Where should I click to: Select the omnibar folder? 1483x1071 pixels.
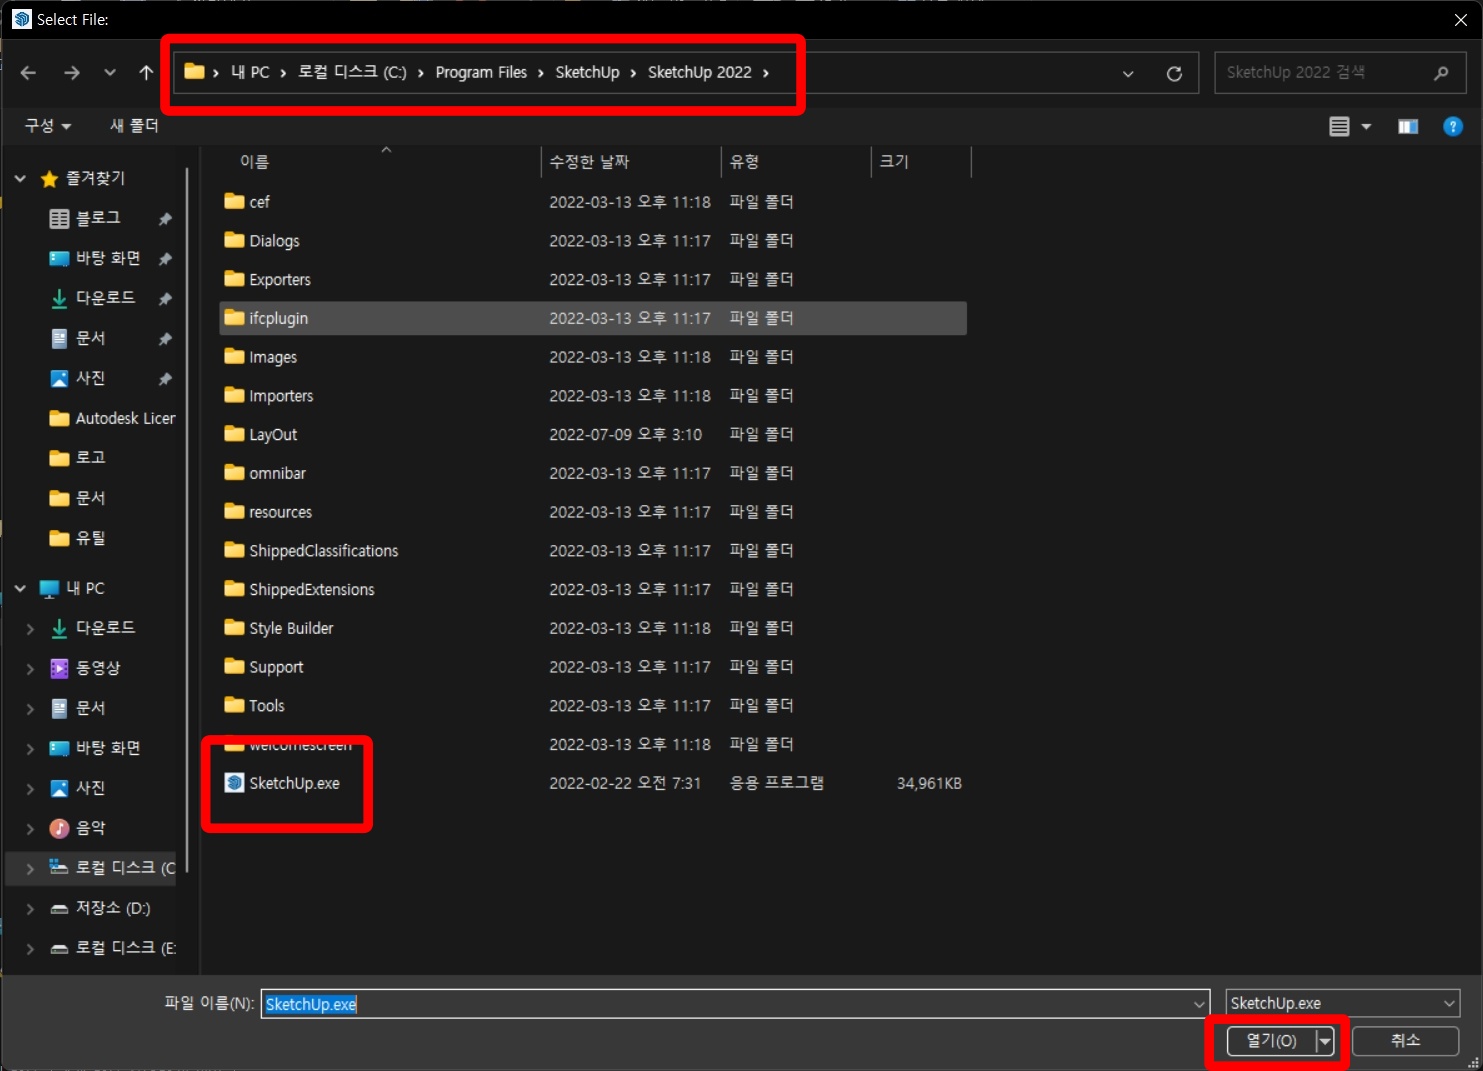pyautogui.click(x=593, y=473)
